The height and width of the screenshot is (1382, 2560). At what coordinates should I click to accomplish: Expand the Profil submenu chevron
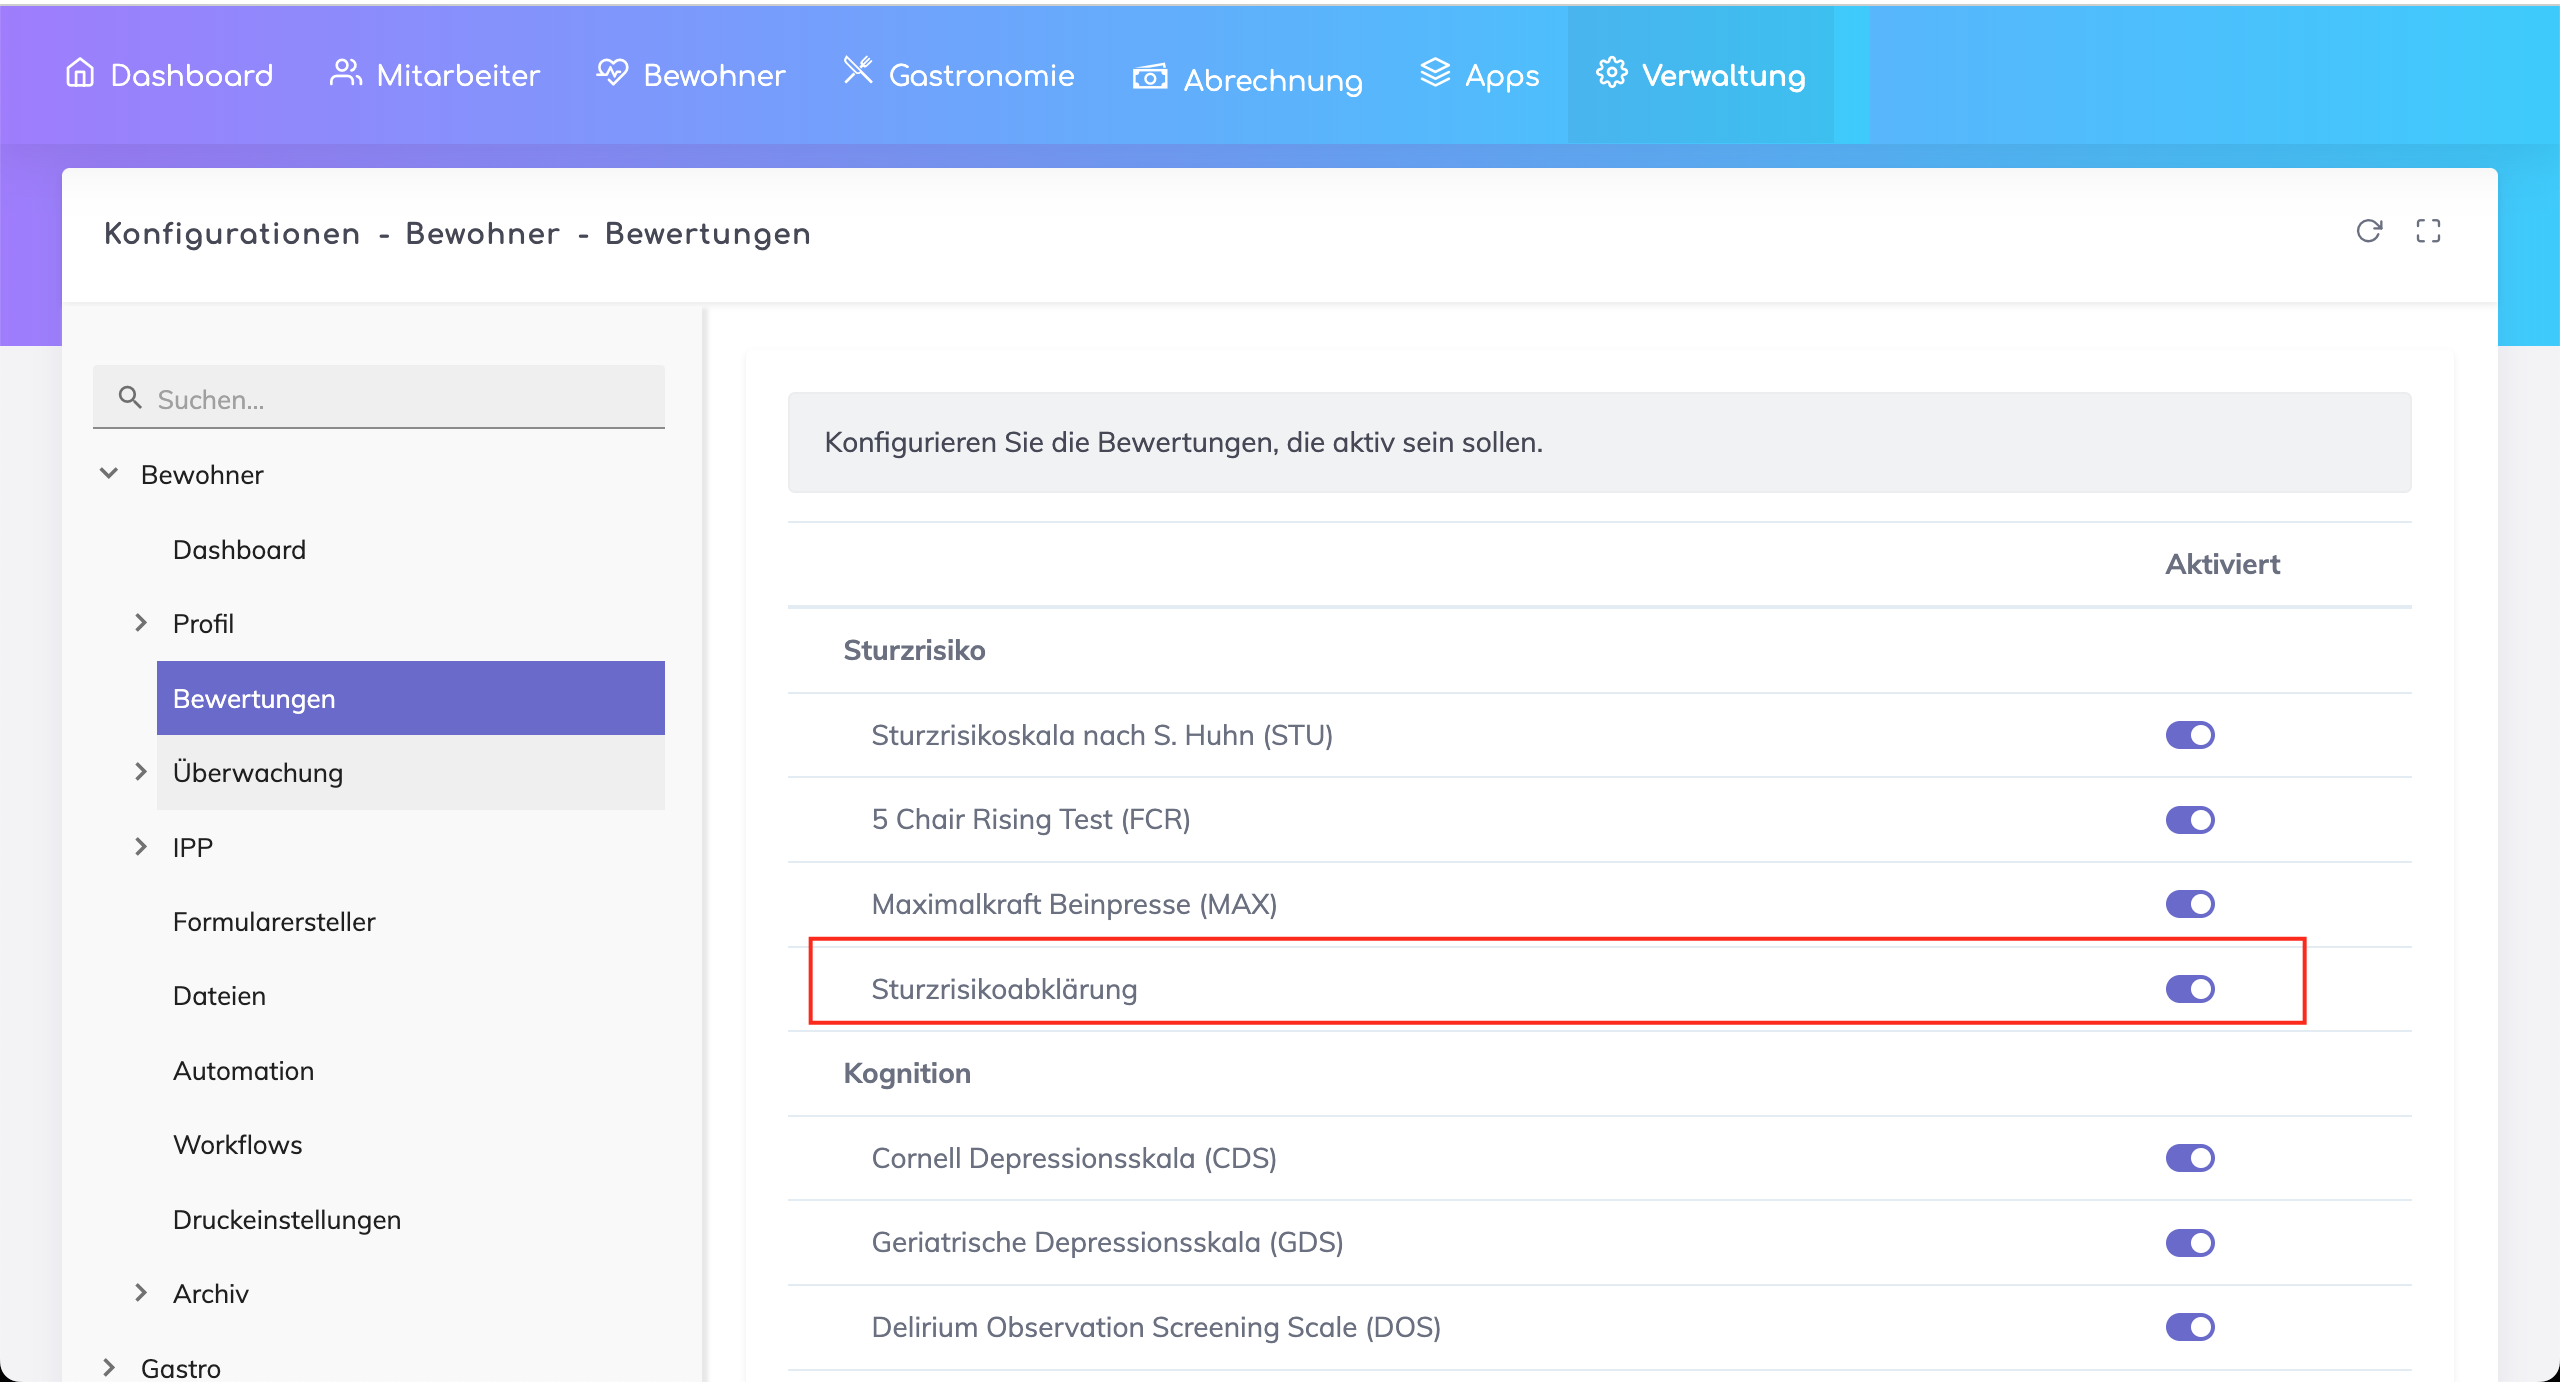[x=141, y=623]
